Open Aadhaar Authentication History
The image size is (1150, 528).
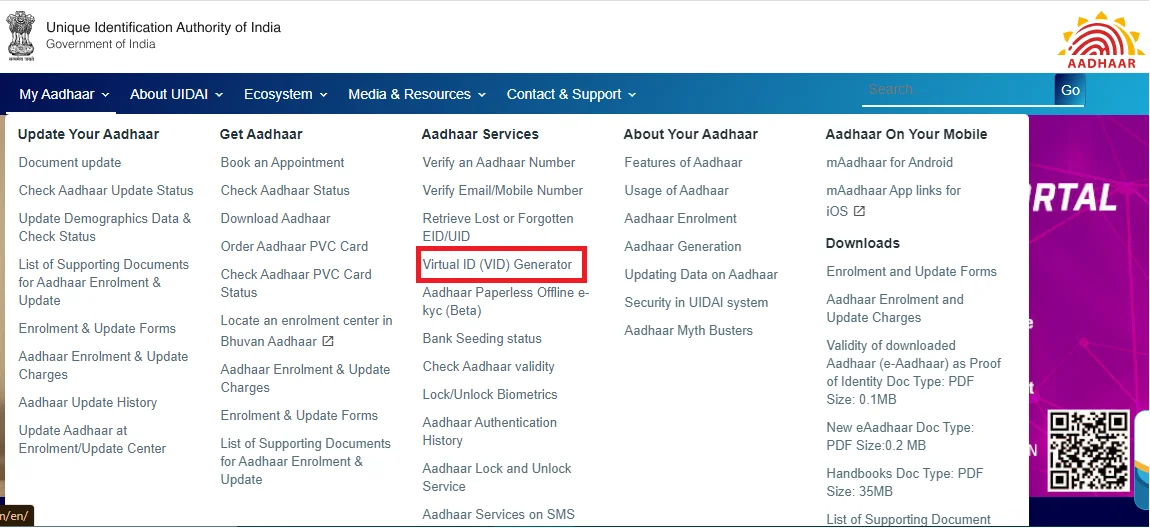click(x=489, y=431)
